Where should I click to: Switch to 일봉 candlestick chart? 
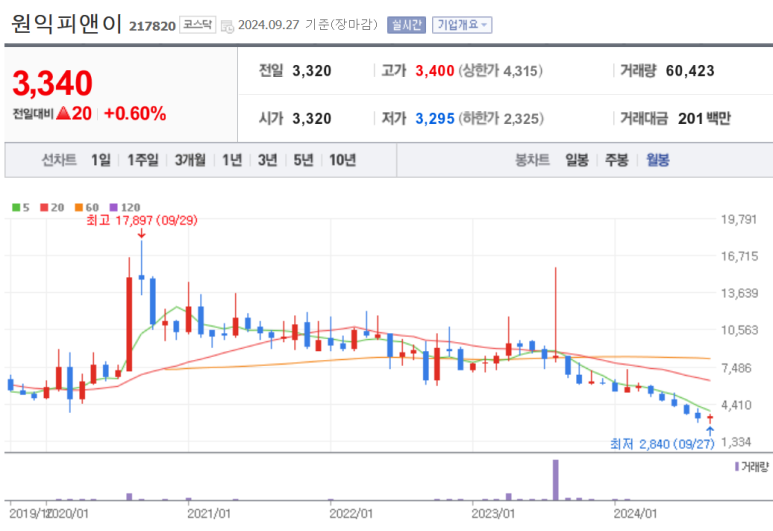pos(577,160)
